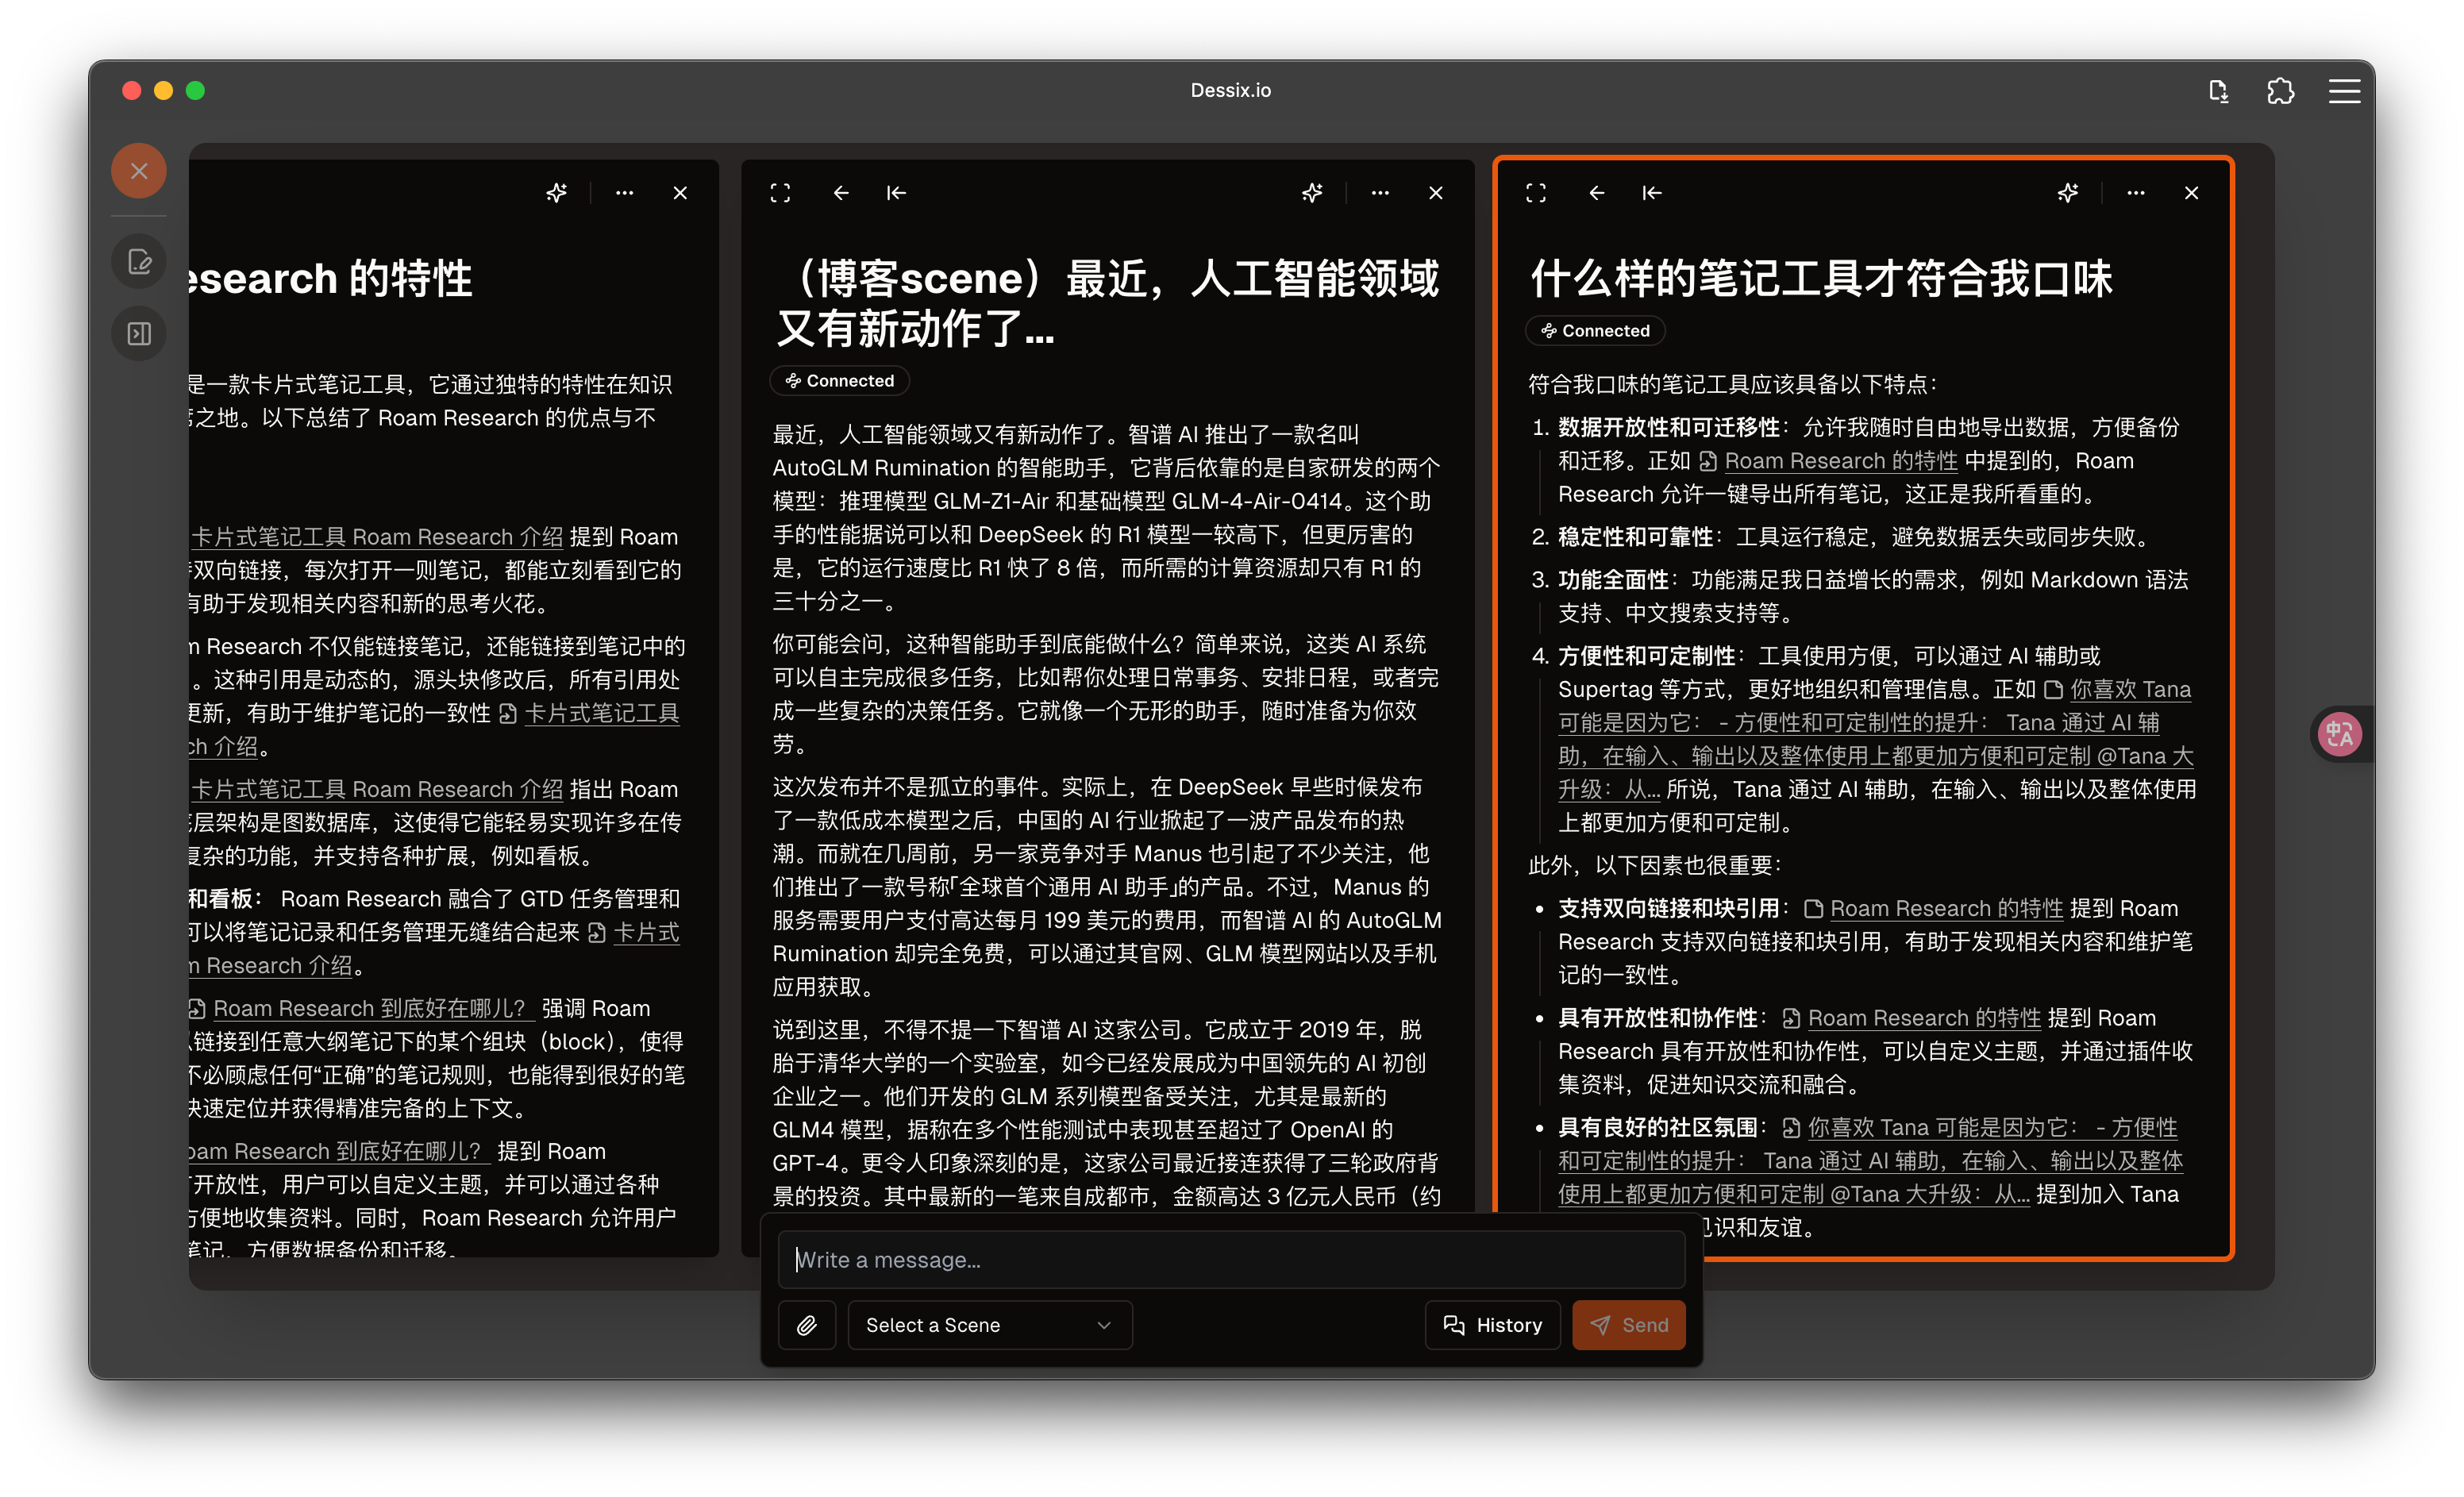Toggle Connected status on rightmost note
Screen dimensions: 2464x1497
coord(1594,330)
